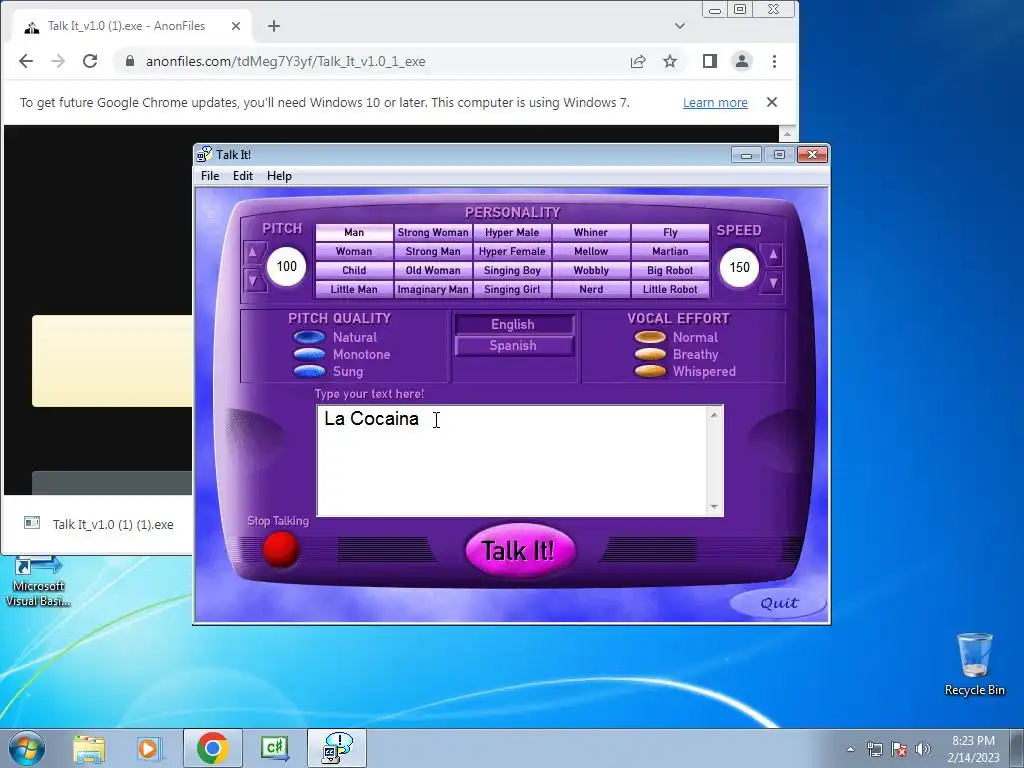This screenshot has height=768, width=1024.
Task: Open the File menu in Talk It!
Action: pyautogui.click(x=210, y=176)
